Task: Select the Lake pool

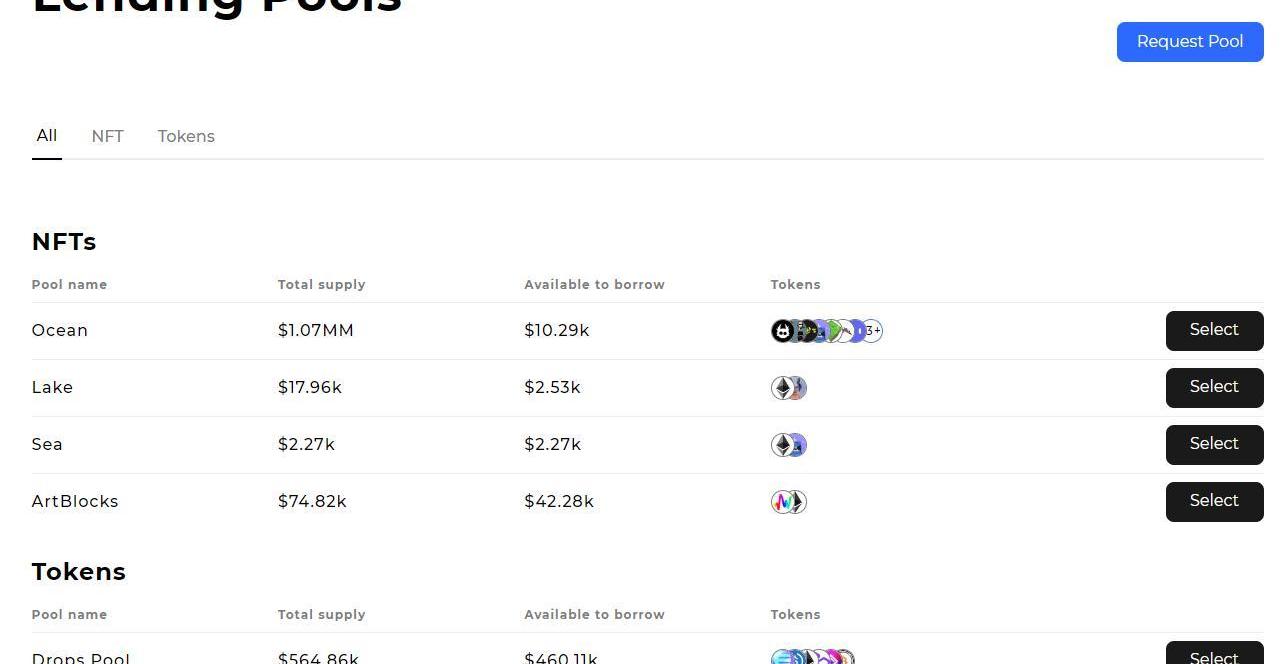Action: point(1214,388)
